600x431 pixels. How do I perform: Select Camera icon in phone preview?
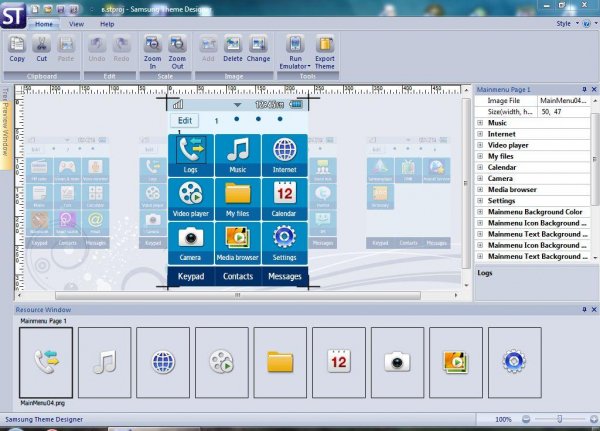tap(191, 237)
